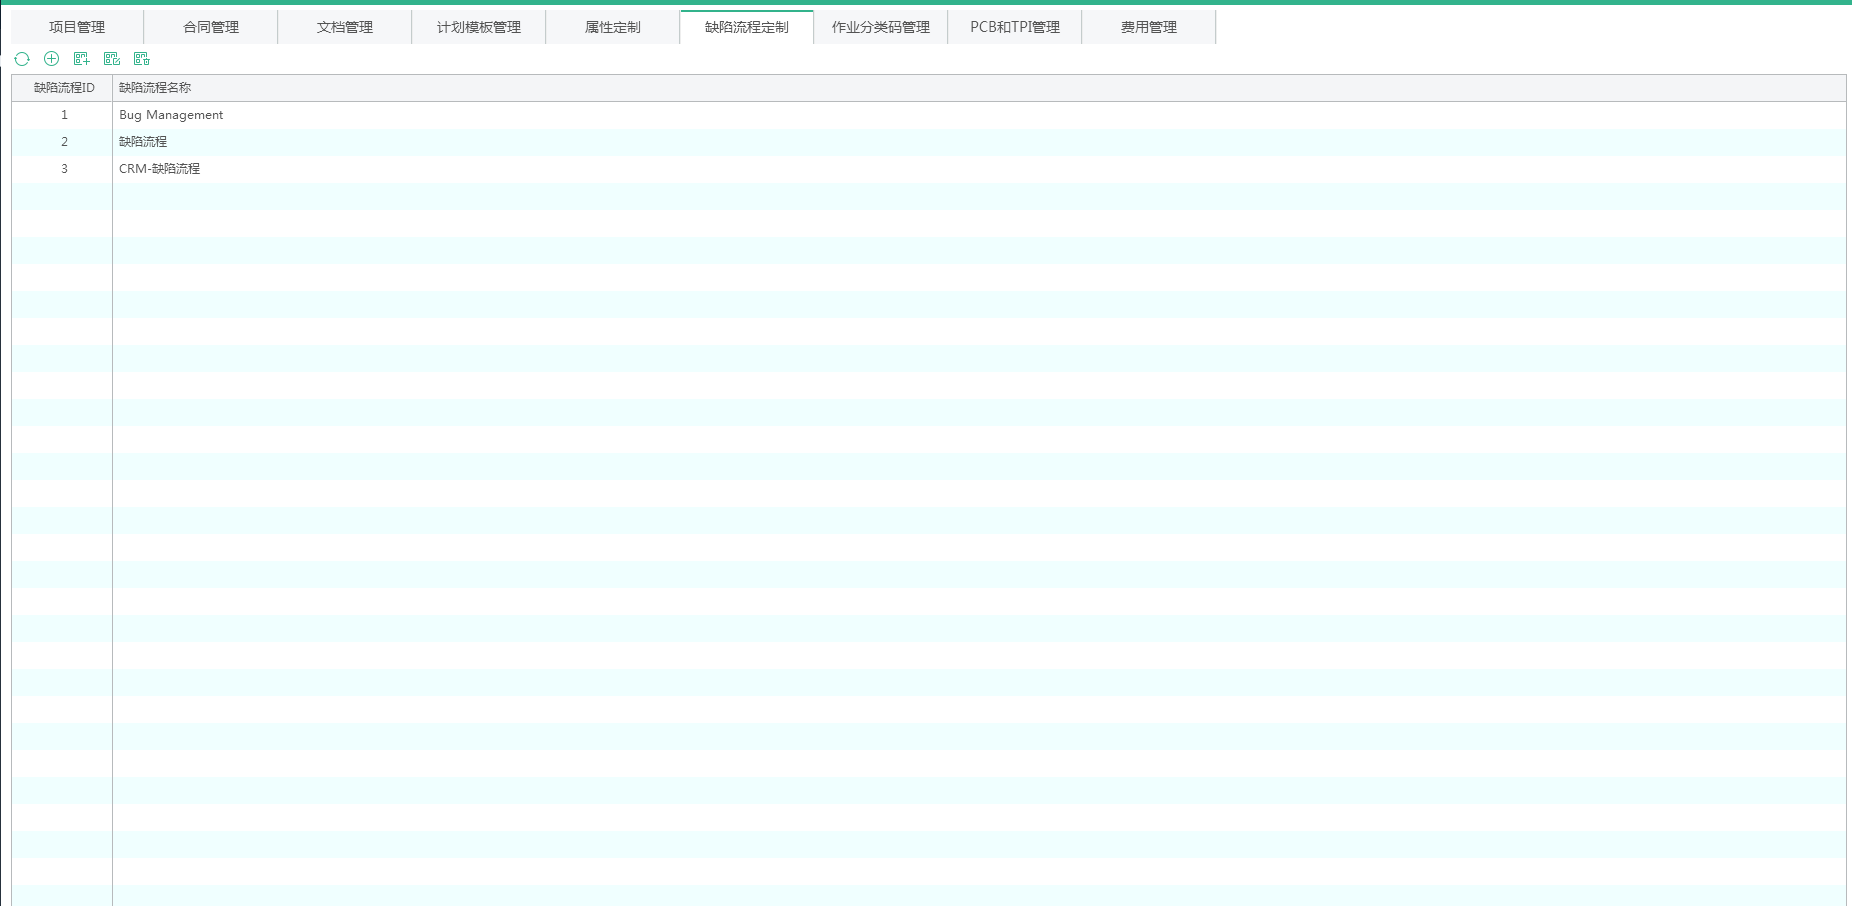The width and height of the screenshot is (1852, 906).
Task: Click the grid-with-pencil edit workflow icon
Action: pos(112,59)
